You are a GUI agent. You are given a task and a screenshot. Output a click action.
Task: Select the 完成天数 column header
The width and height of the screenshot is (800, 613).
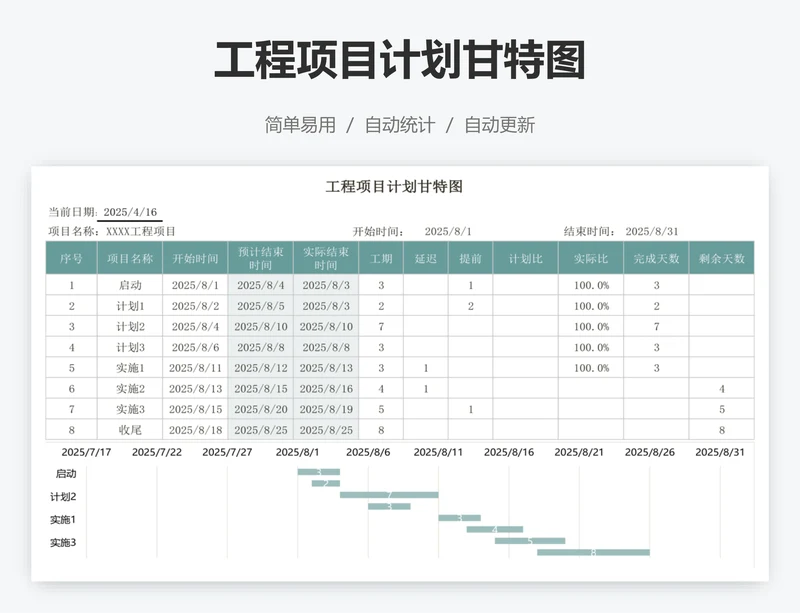[x=656, y=258]
